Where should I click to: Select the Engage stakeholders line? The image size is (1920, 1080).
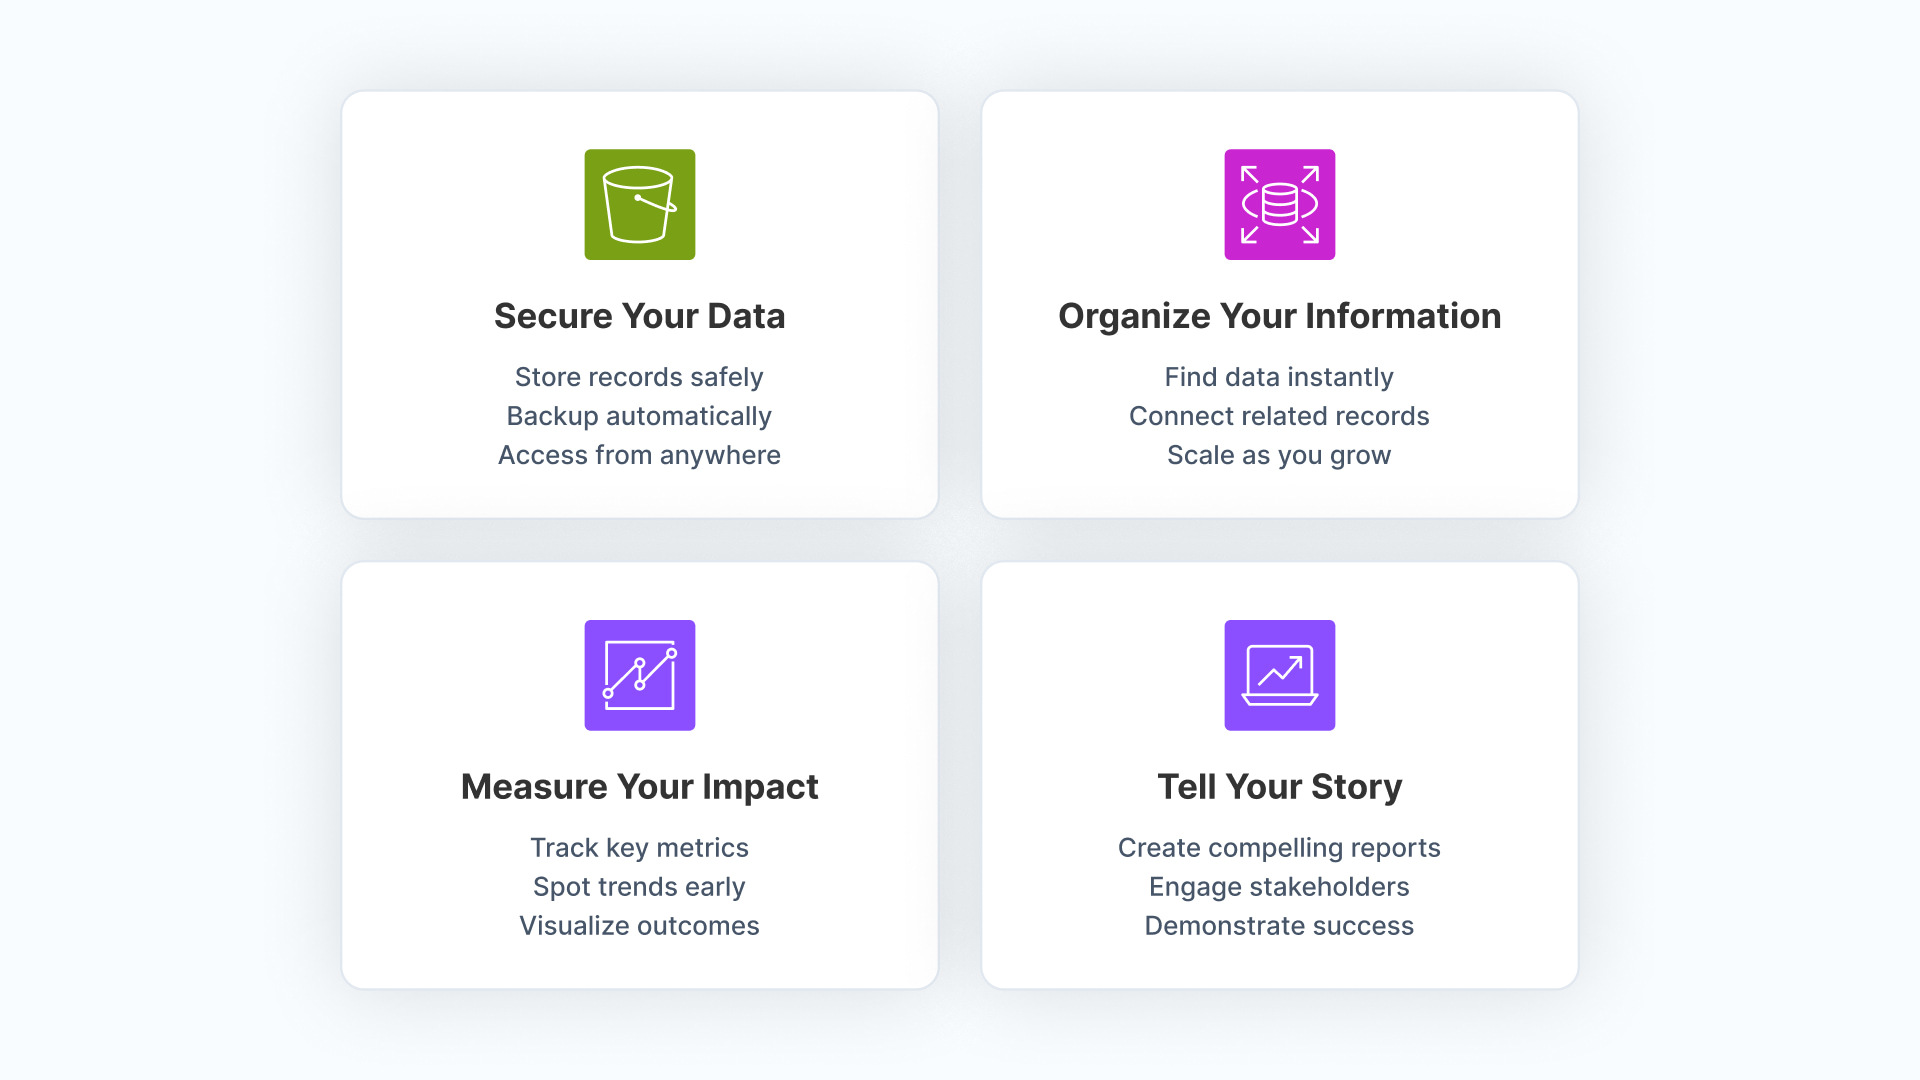coord(1279,886)
